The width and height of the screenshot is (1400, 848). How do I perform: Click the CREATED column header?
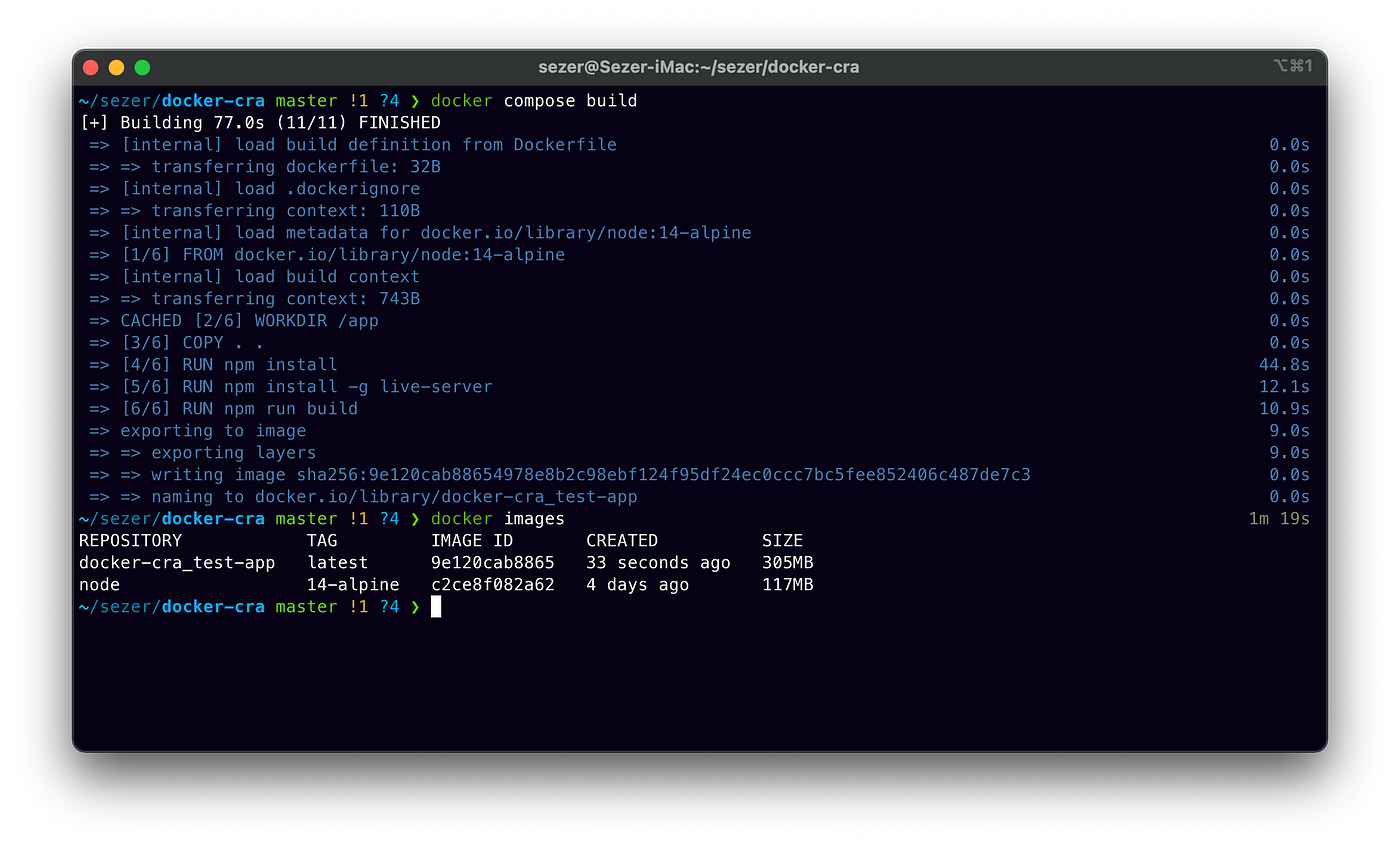622,541
